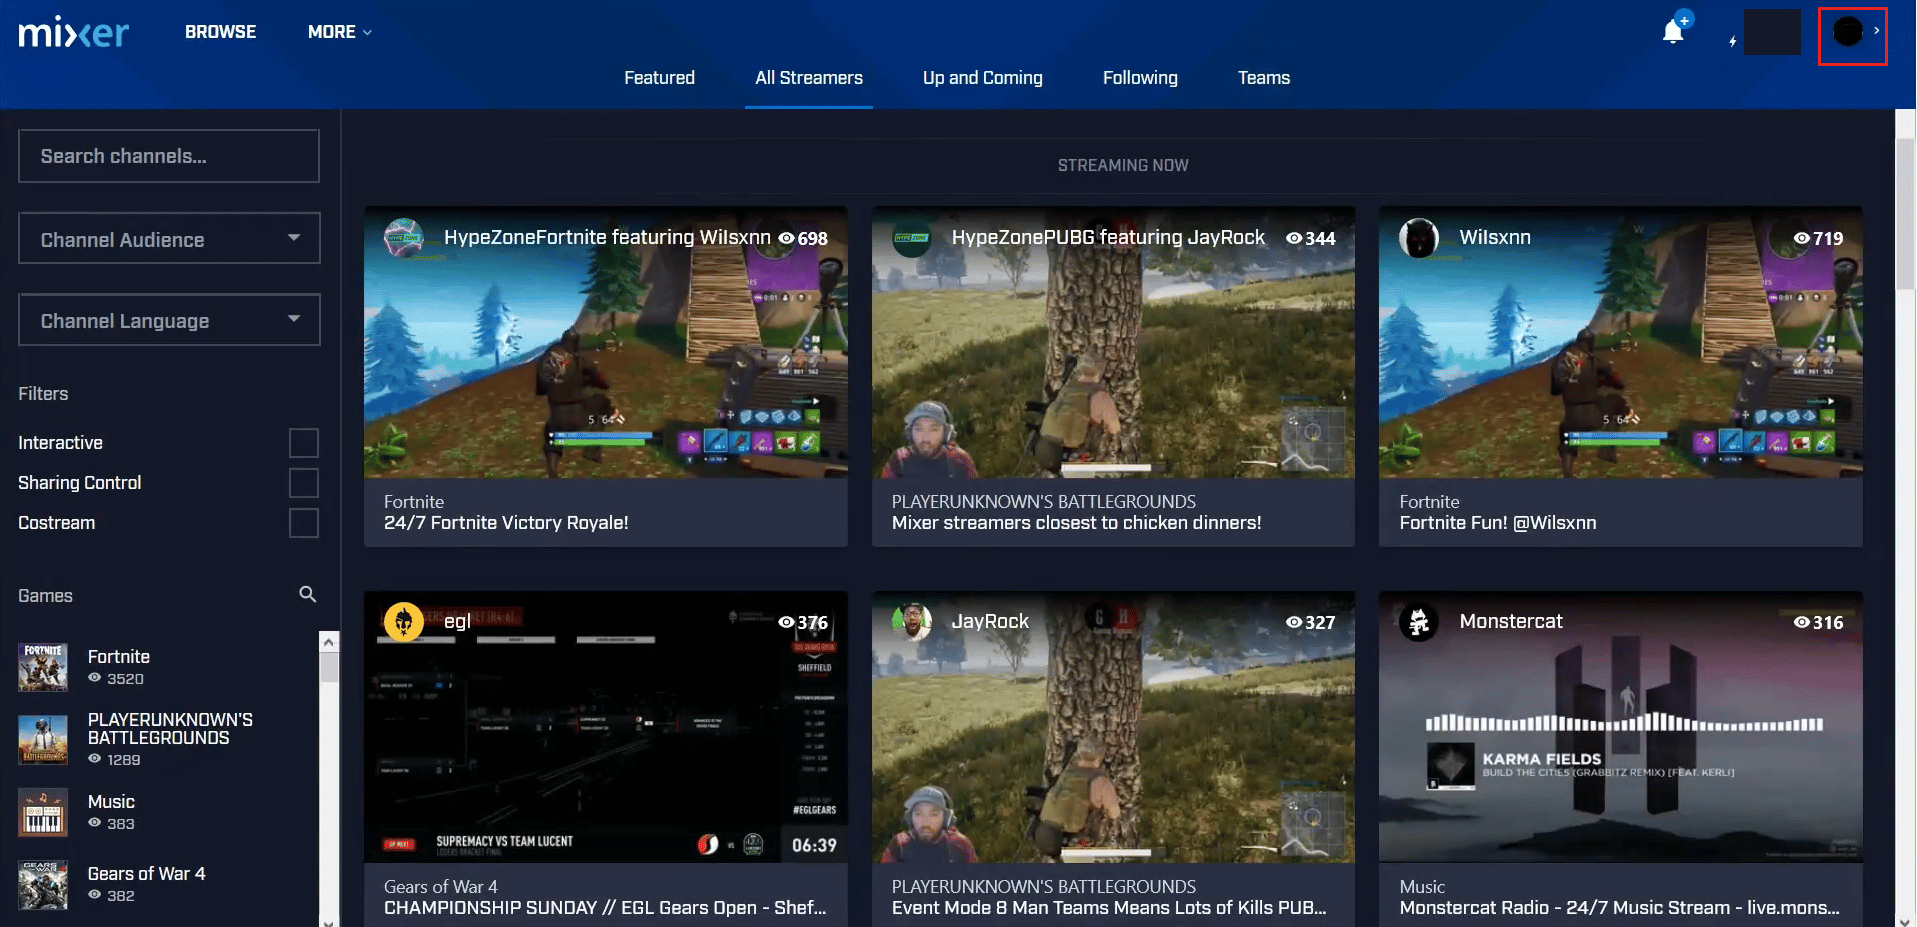This screenshot has height=927, width=1917.
Task: Click the Mixer logo
Action: click(74, 32)
